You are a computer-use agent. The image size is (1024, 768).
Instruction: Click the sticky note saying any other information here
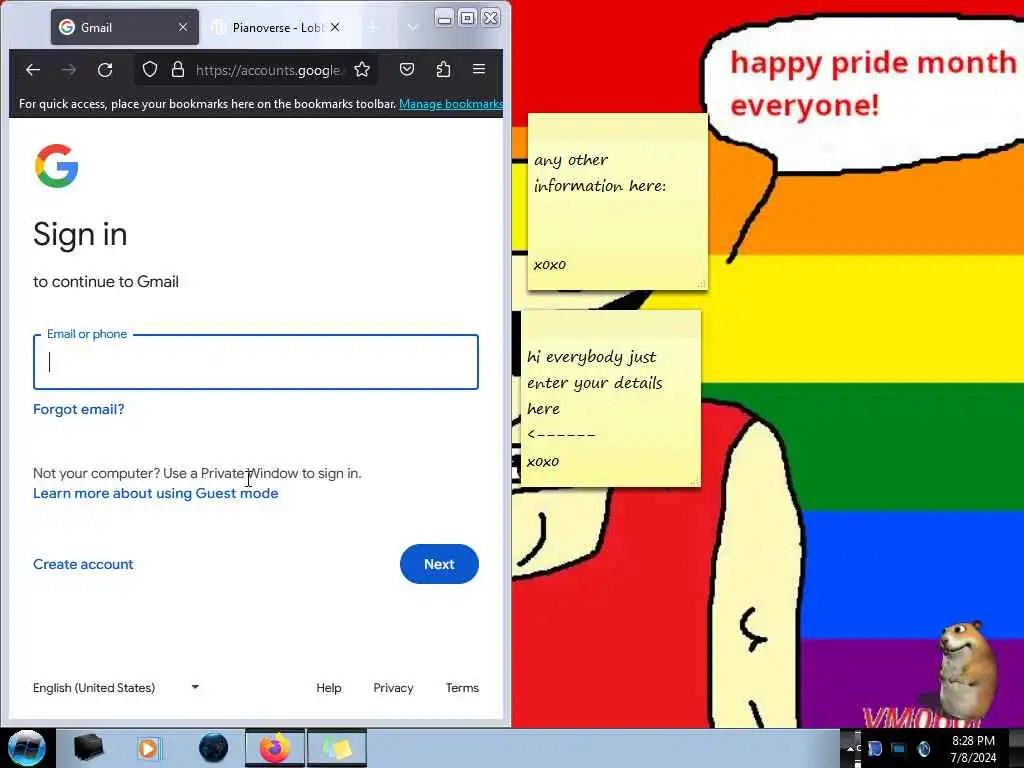coord(618,202)
